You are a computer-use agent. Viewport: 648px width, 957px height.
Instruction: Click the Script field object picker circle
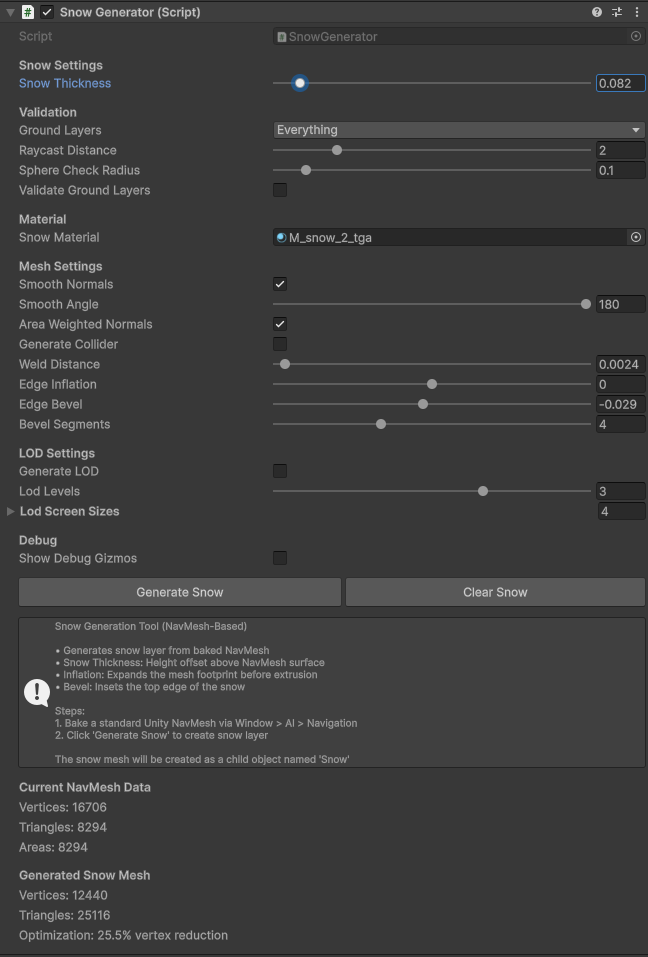[x=634, y=36]
